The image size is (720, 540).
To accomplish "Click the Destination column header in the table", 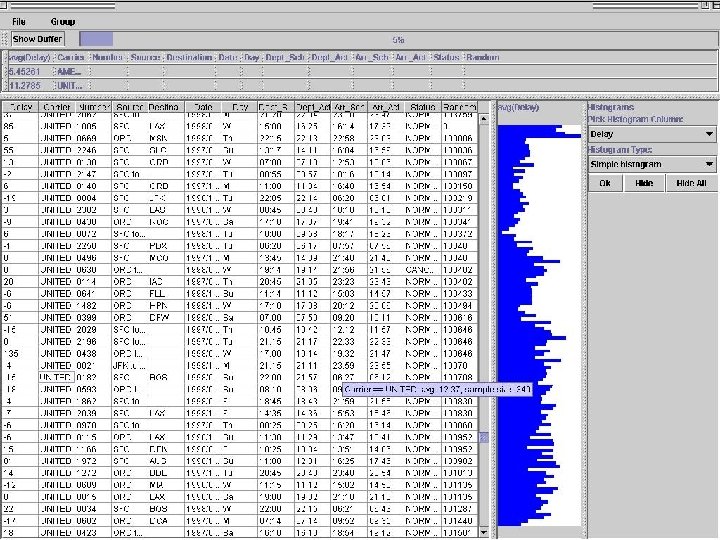I will (x=166, y=107).
